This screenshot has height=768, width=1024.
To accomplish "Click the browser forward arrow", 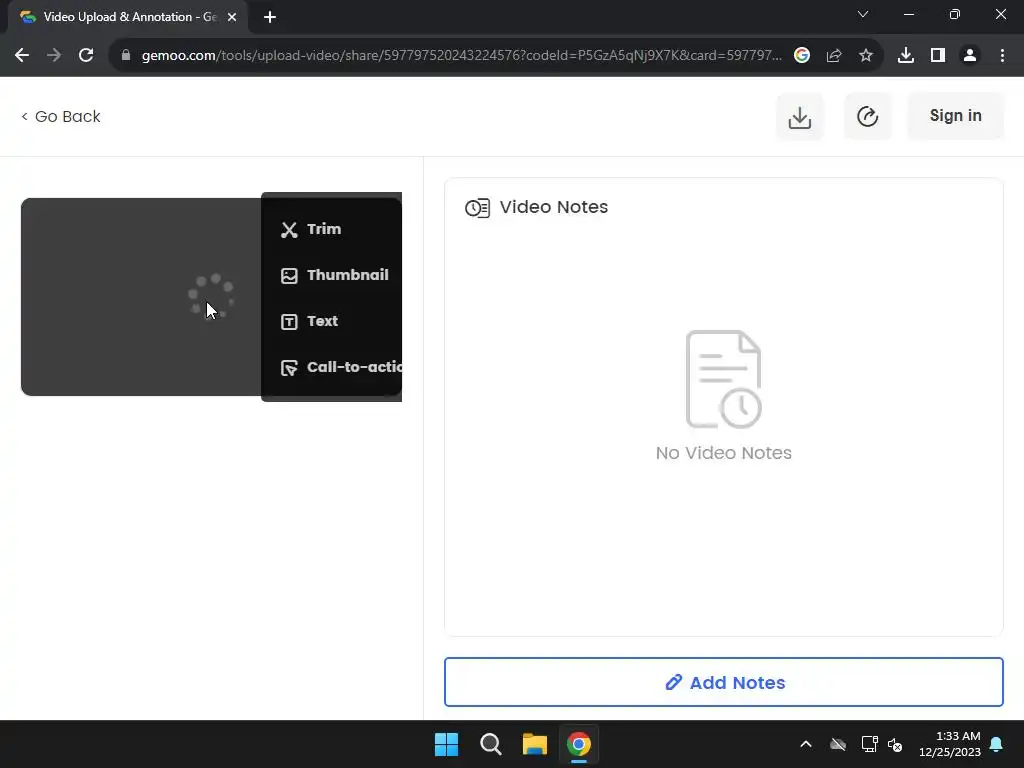I will [x=54, y=56].
